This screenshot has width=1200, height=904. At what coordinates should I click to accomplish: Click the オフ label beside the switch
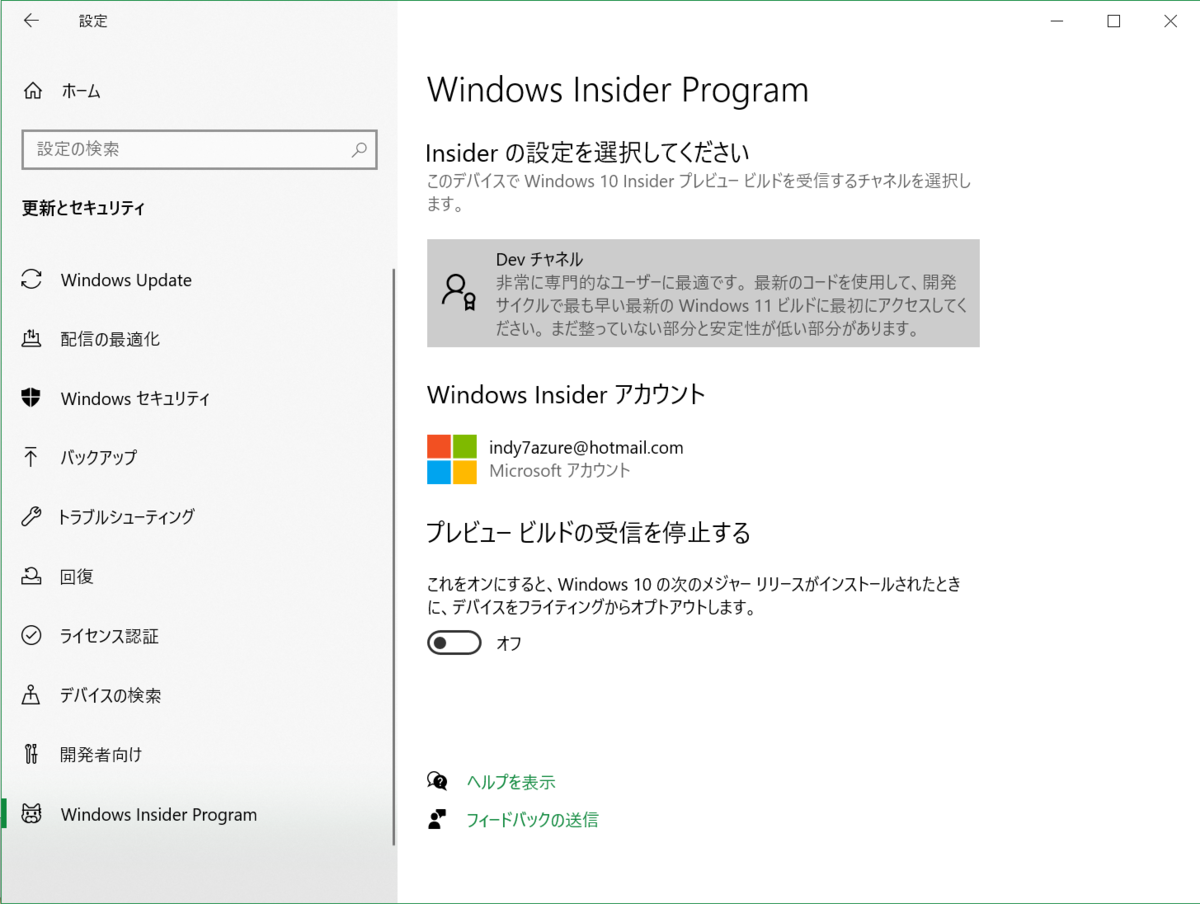click(509, 643)
